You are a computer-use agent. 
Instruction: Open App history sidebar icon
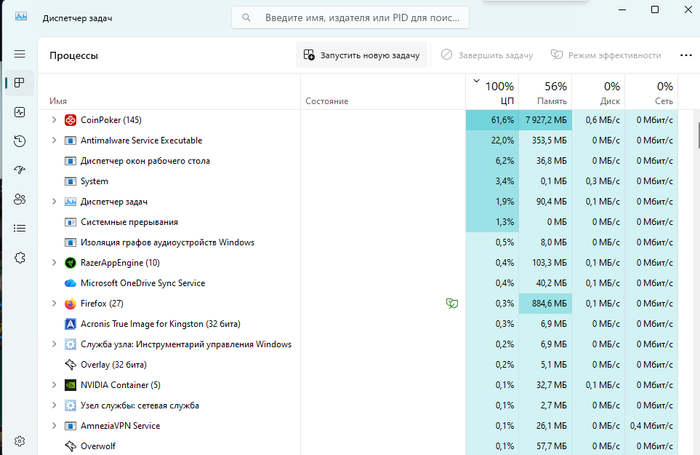pyautogui.click(x=20, y=141)
